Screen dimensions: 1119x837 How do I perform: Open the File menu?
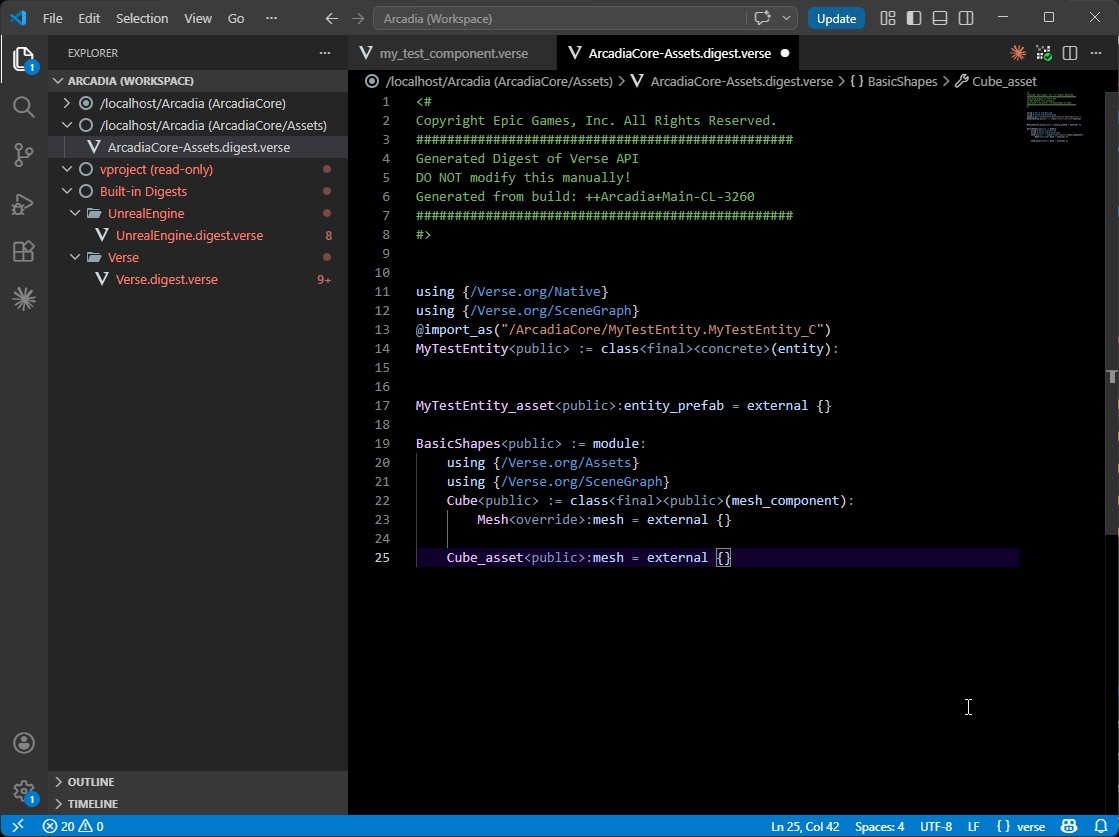click(x=53, y=19)
